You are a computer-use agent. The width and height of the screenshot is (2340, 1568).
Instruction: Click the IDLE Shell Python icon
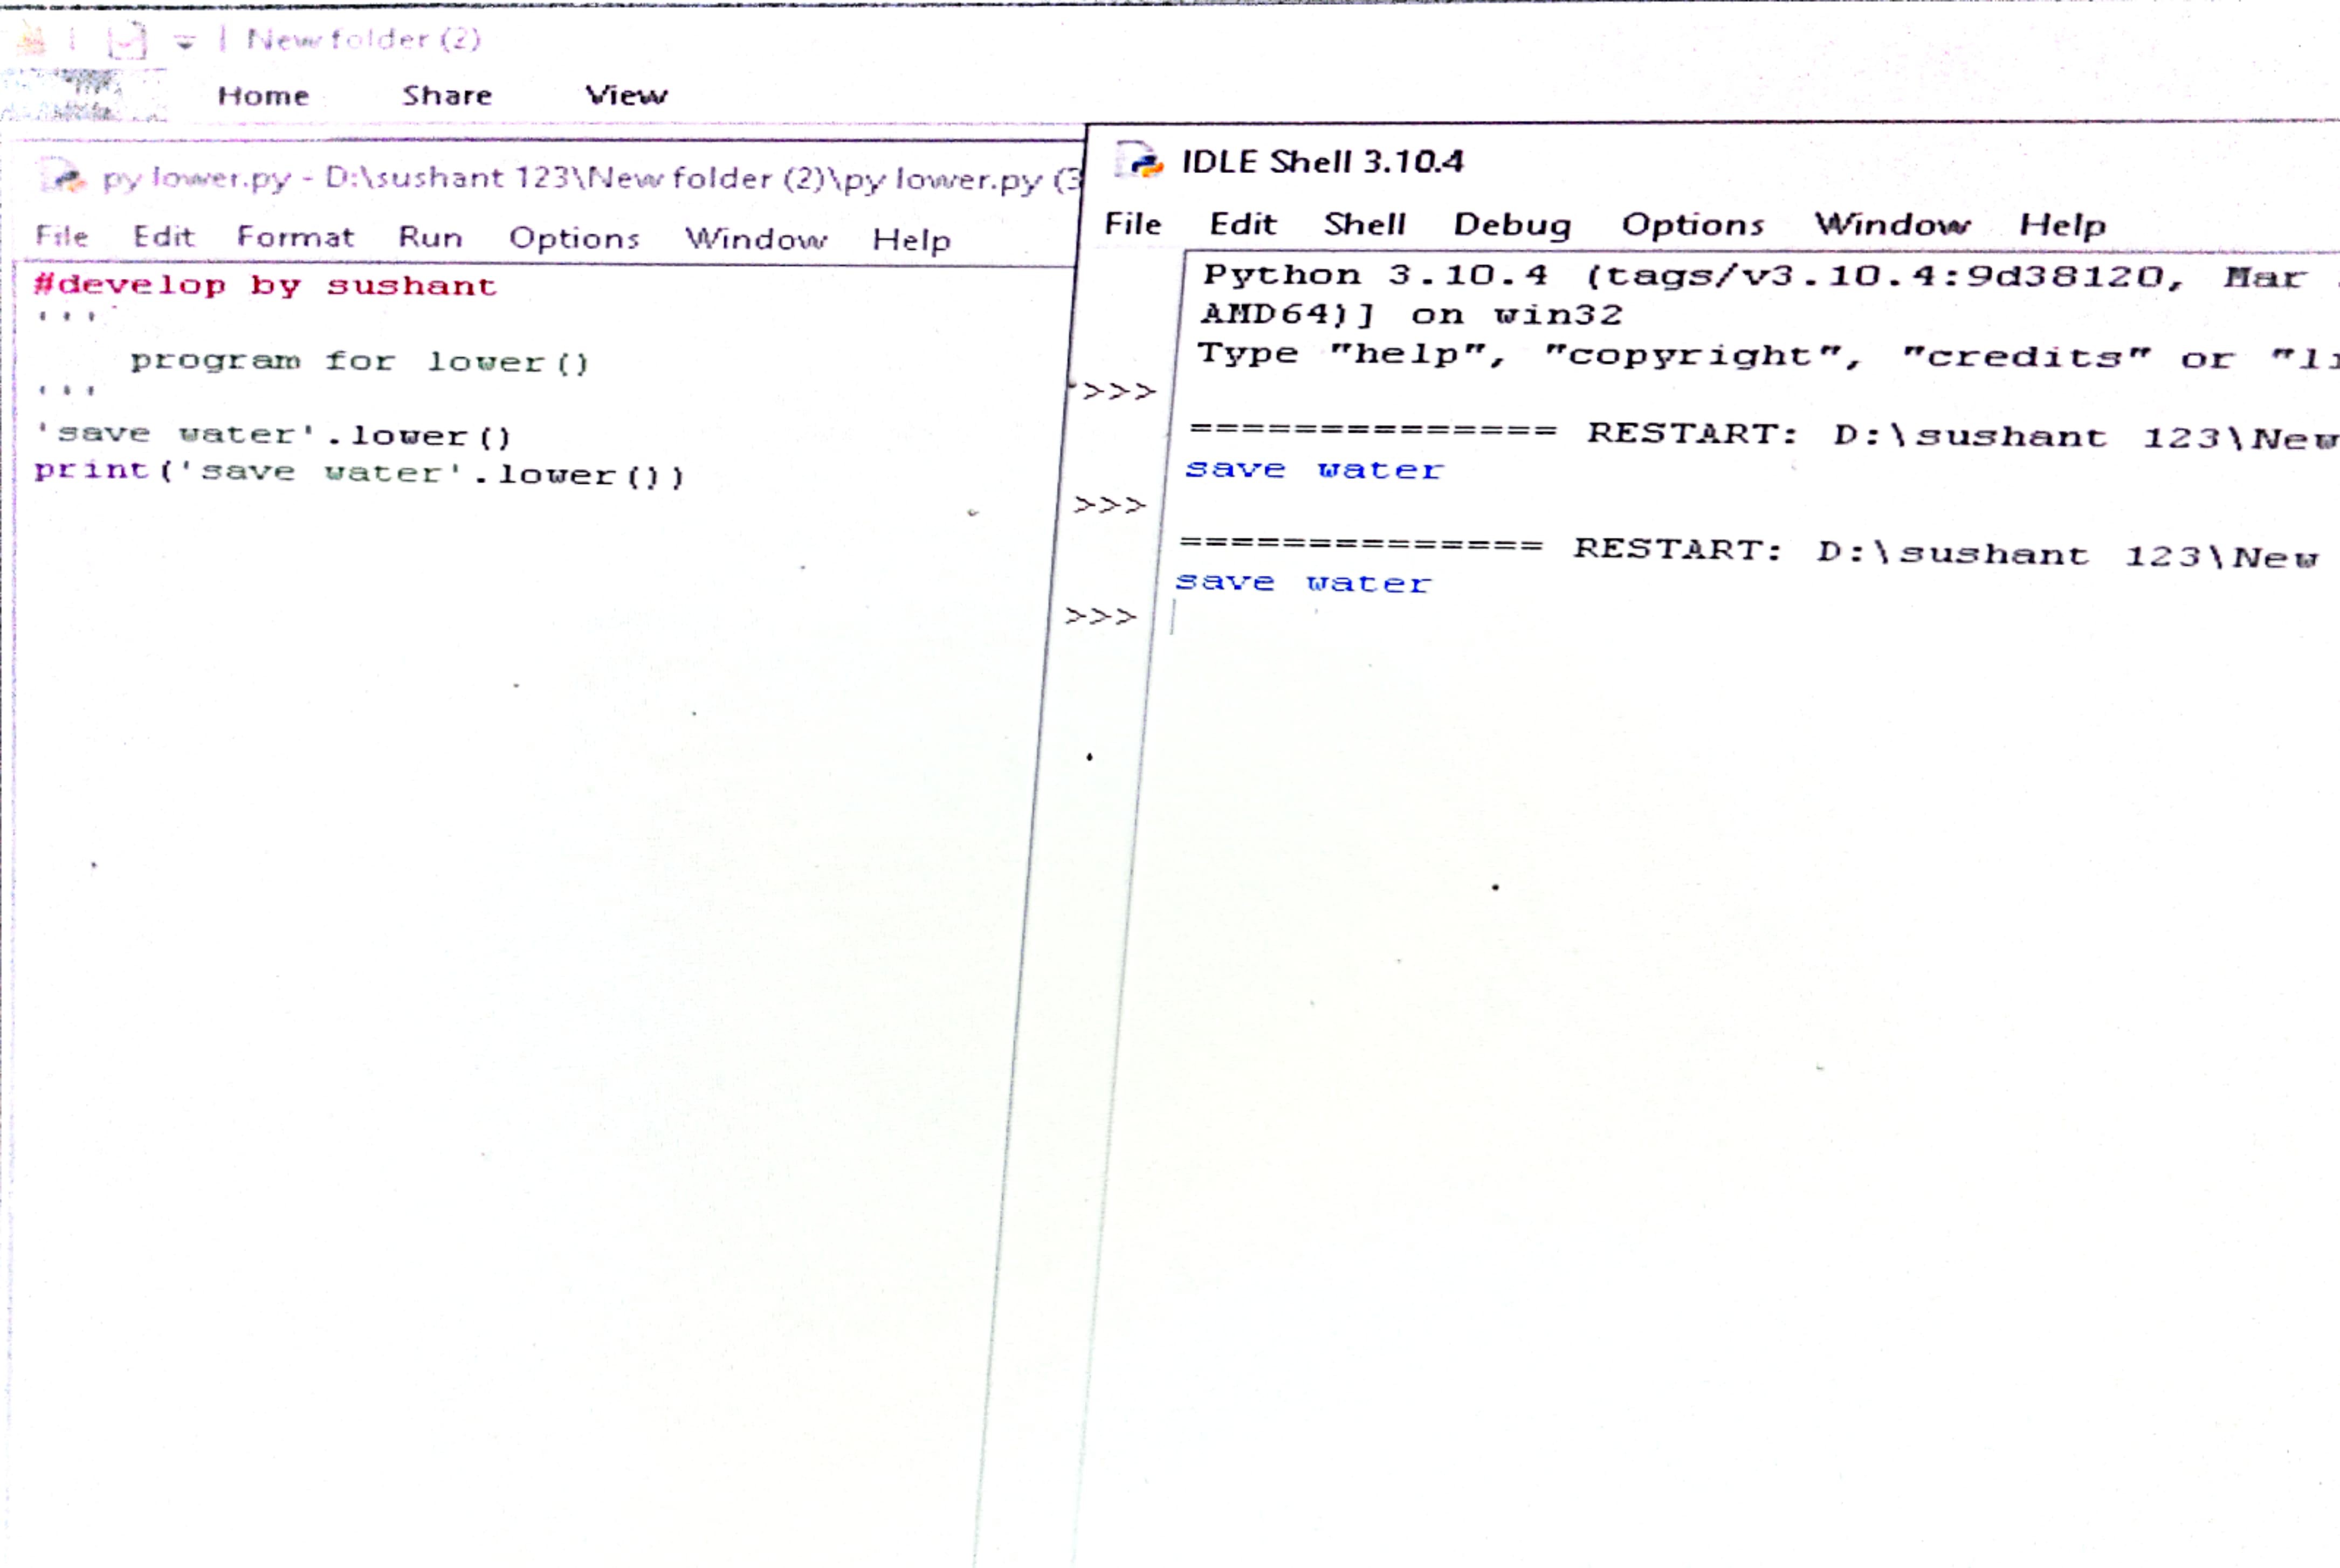pyautogui.click(x=1139, y=160)
